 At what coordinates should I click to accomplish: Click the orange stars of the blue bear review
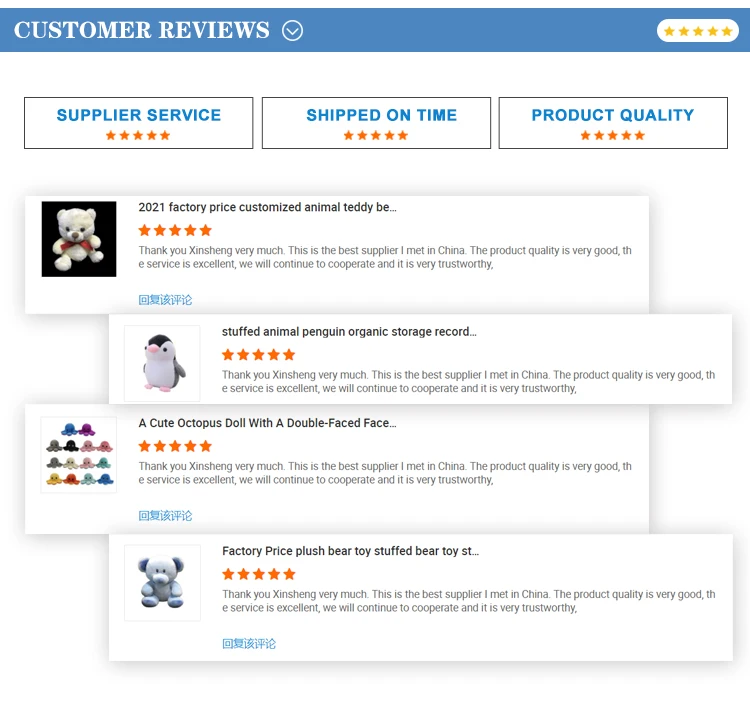tap(259, 574)
